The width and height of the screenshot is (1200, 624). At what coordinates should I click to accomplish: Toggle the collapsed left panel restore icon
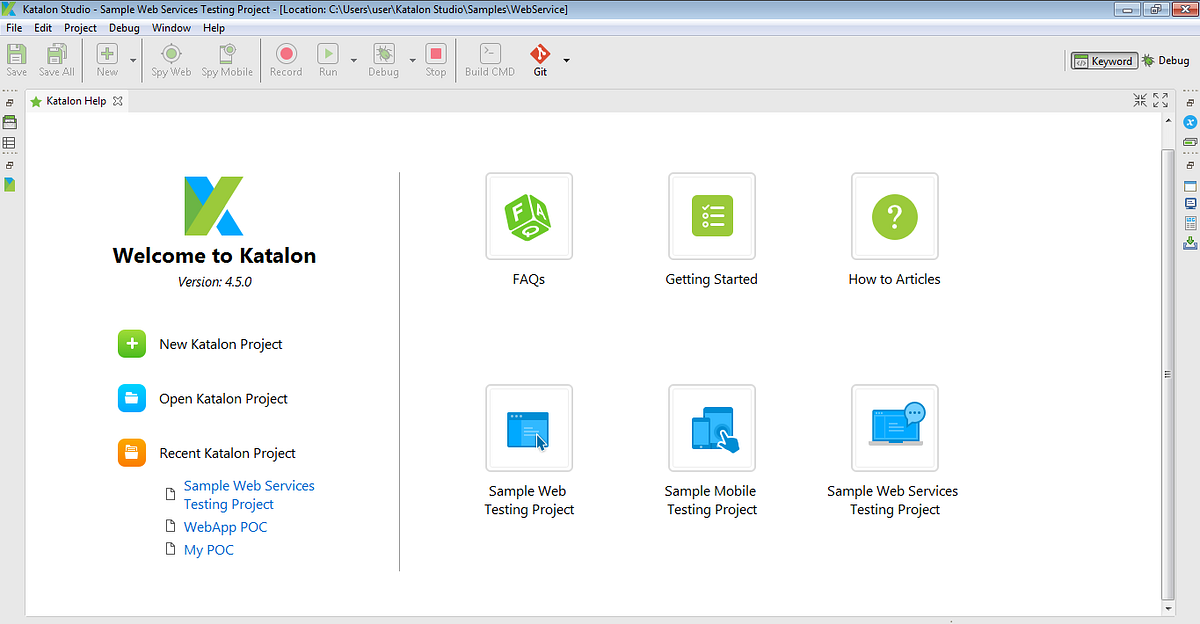pos(8,100)
